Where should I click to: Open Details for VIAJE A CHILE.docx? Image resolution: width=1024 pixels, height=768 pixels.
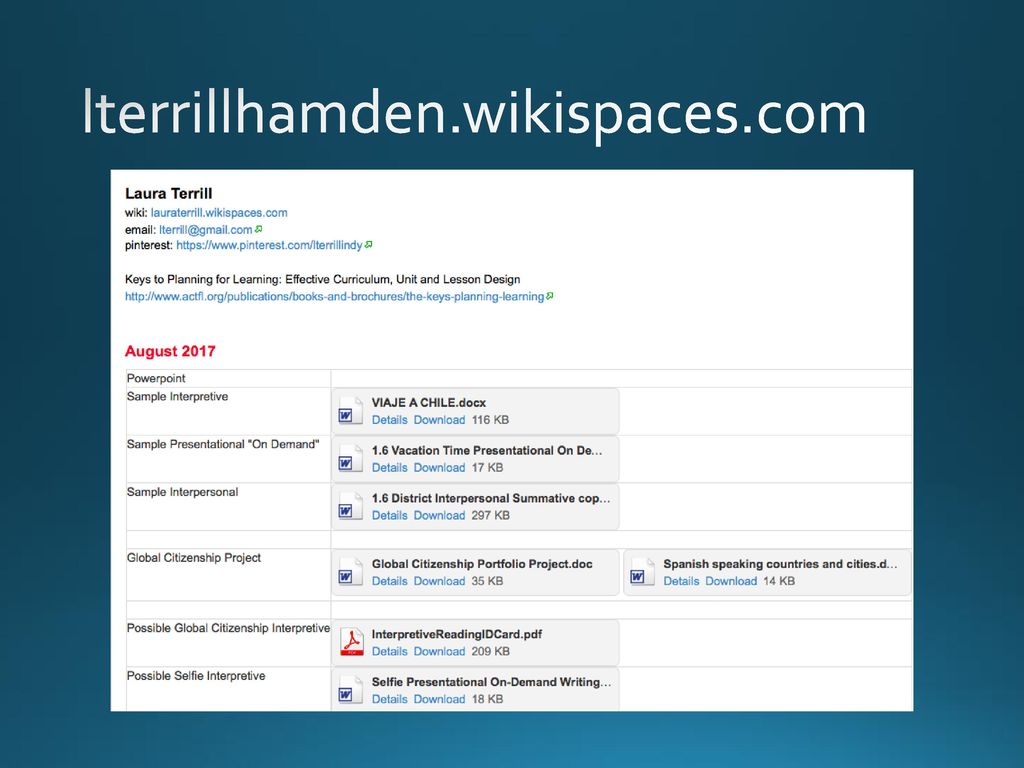[x=389, y=420]
